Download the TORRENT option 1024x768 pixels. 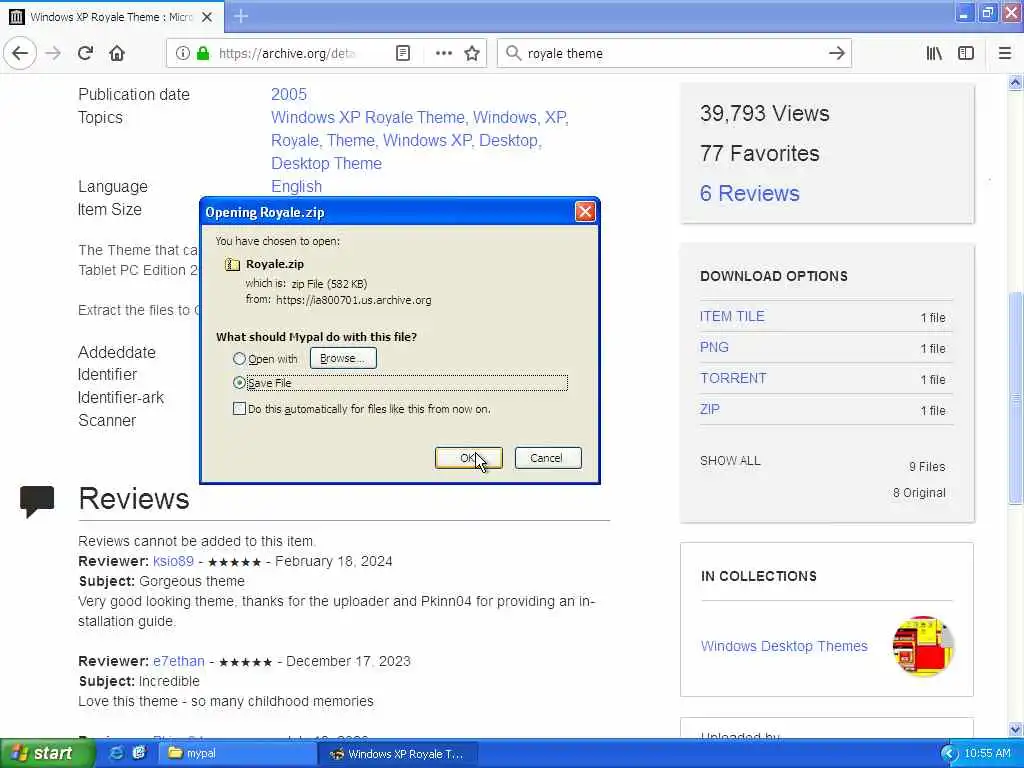point(733,378)
